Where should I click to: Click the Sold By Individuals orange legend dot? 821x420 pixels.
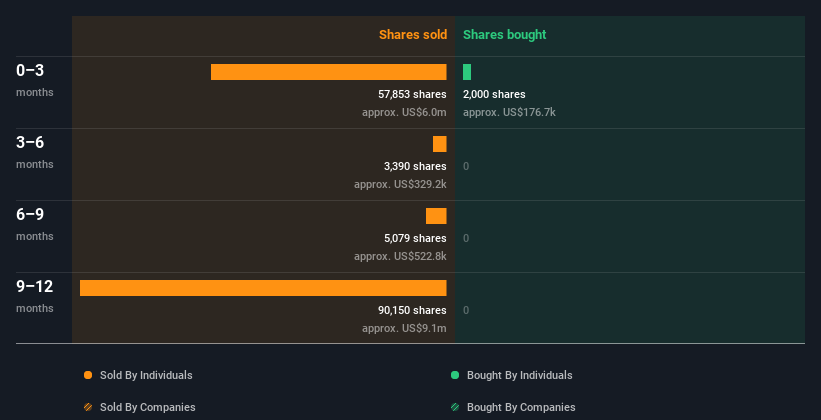coord(88,375)
